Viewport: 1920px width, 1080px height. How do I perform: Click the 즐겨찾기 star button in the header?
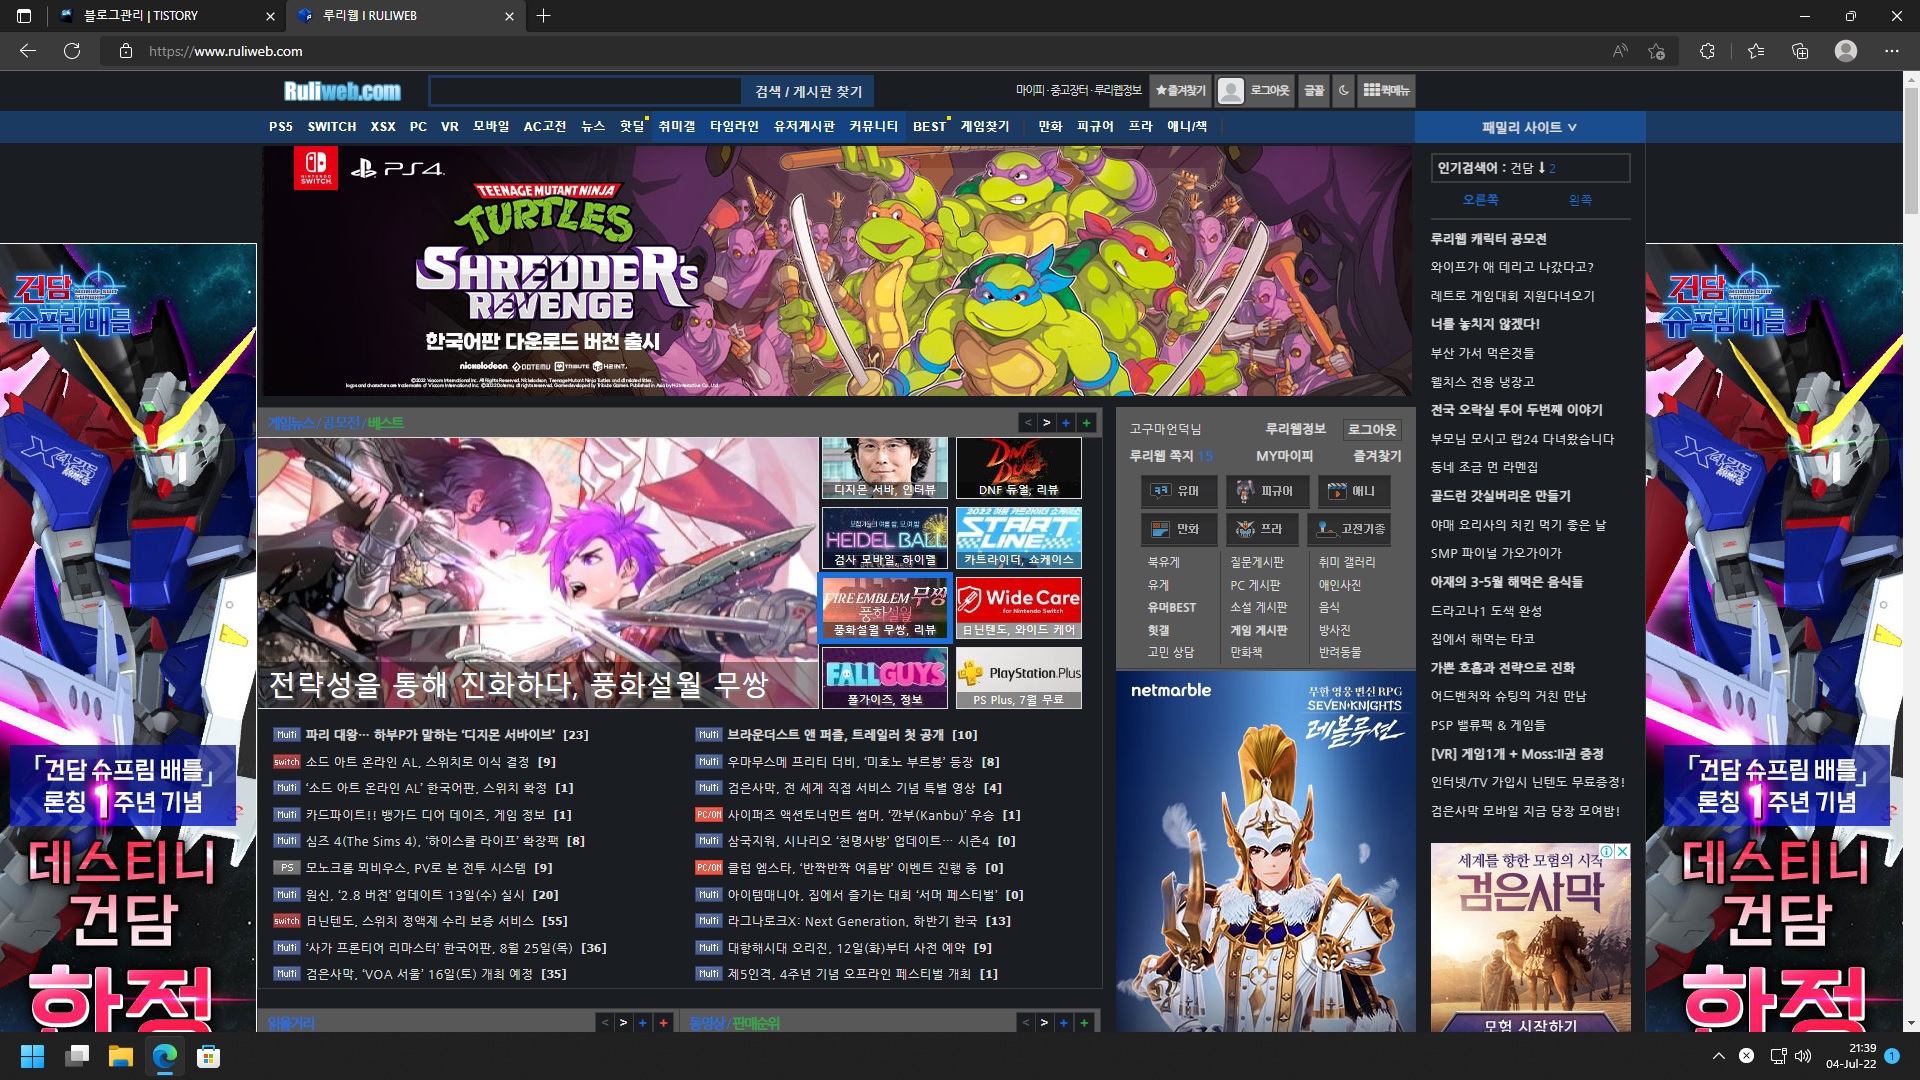tap(1180, 91)
